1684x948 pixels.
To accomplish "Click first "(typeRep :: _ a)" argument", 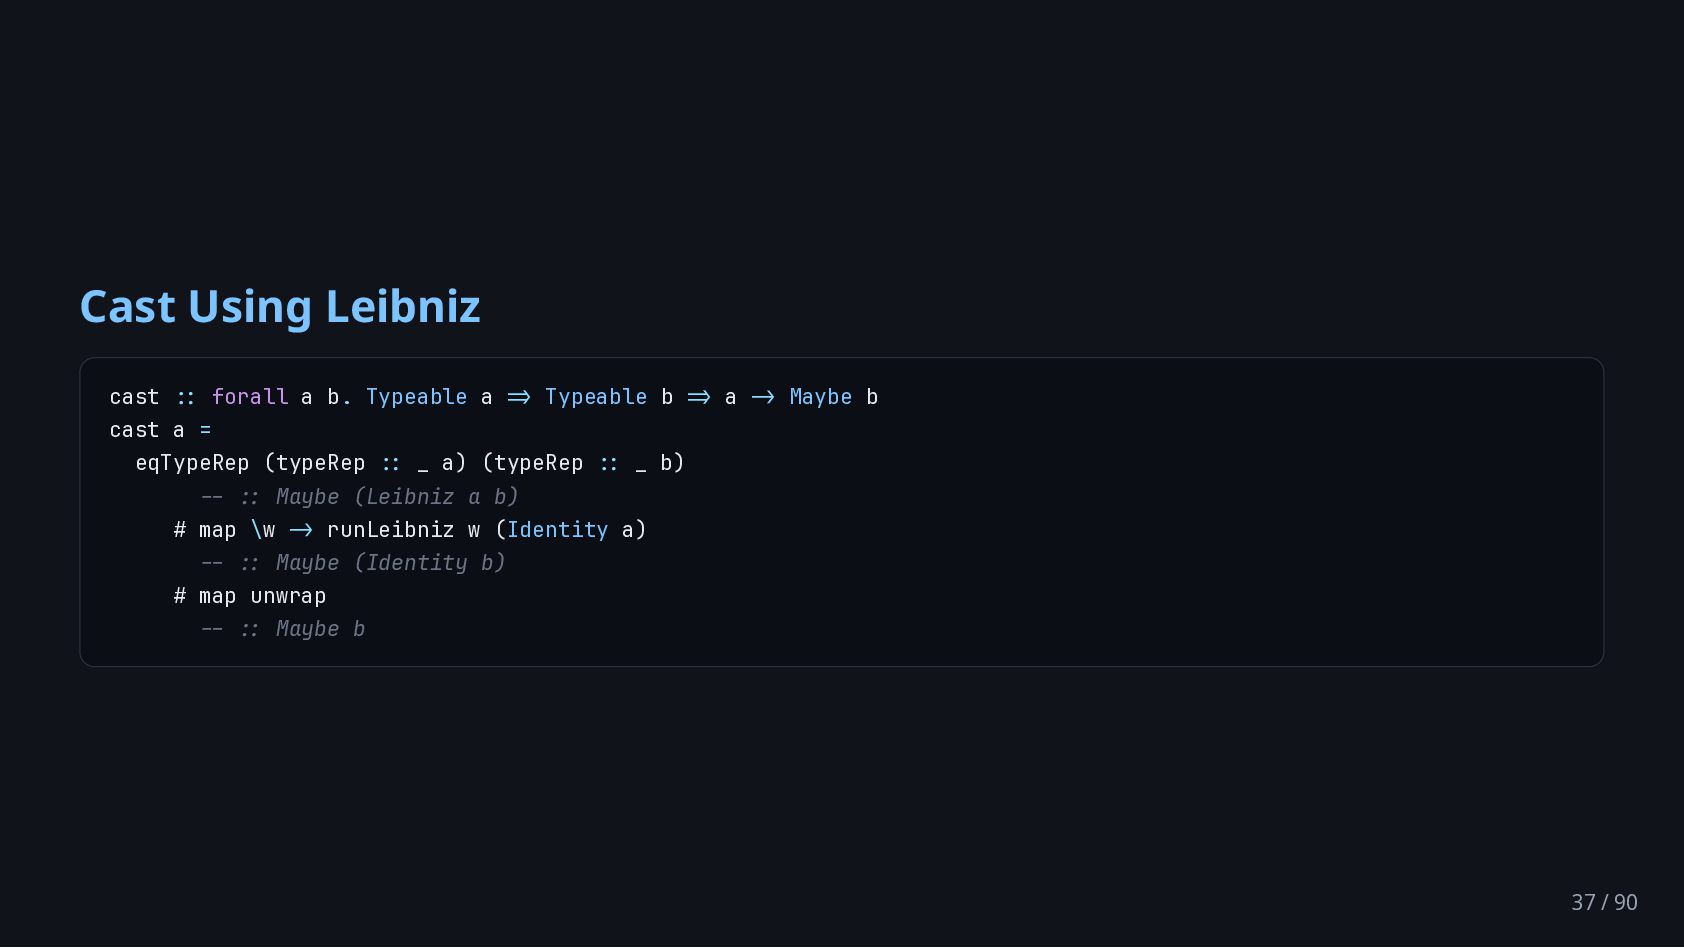I will click(365, 463).
